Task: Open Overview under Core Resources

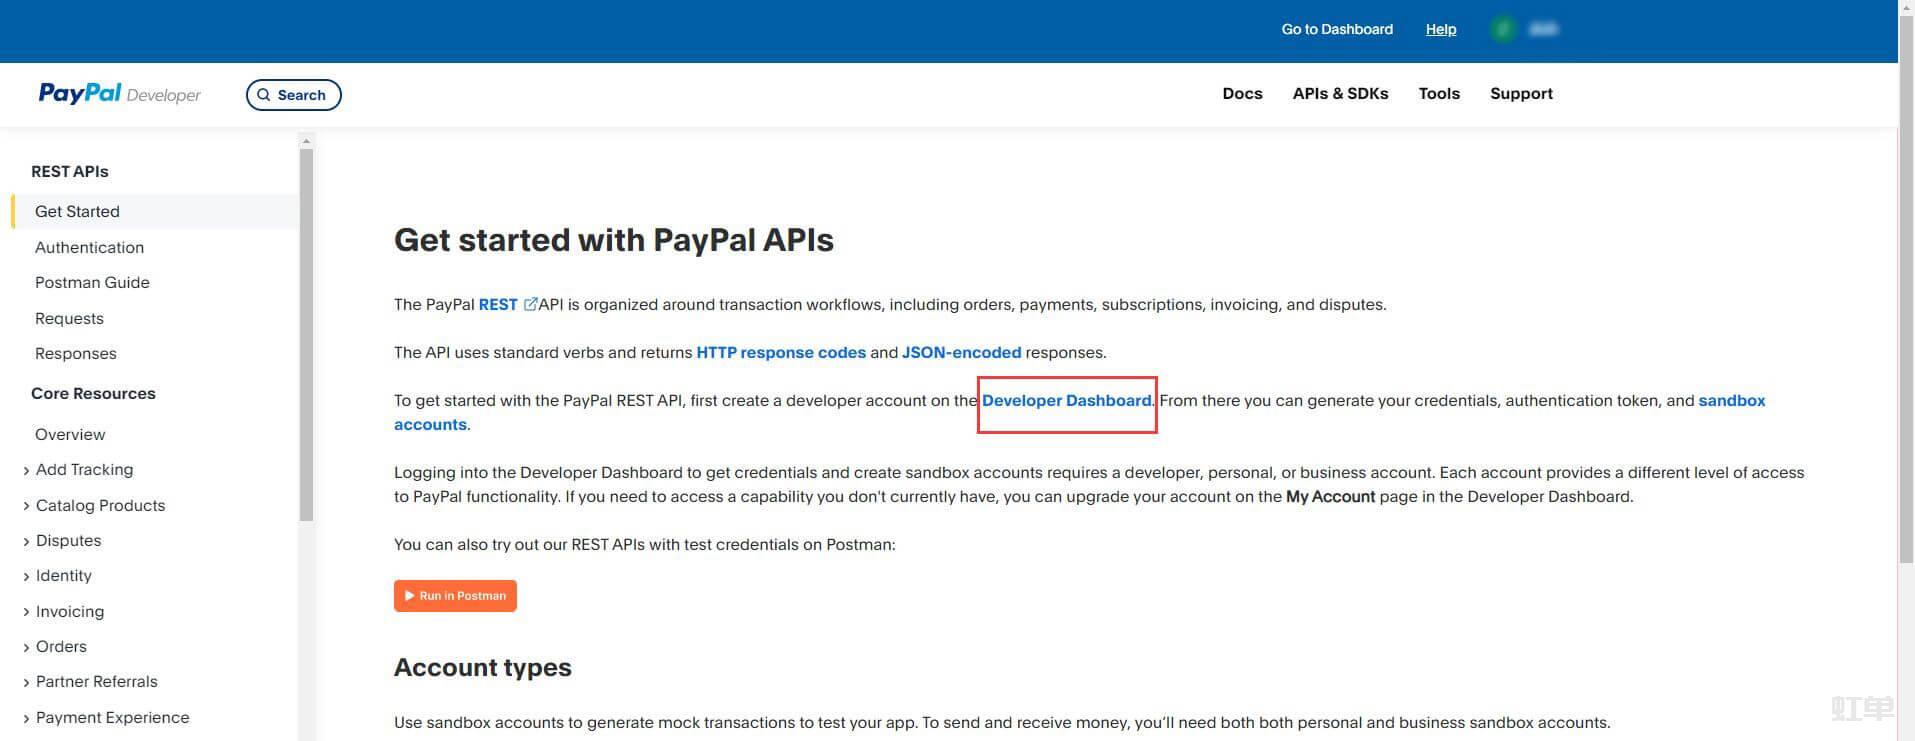Action: pos(70,434)
